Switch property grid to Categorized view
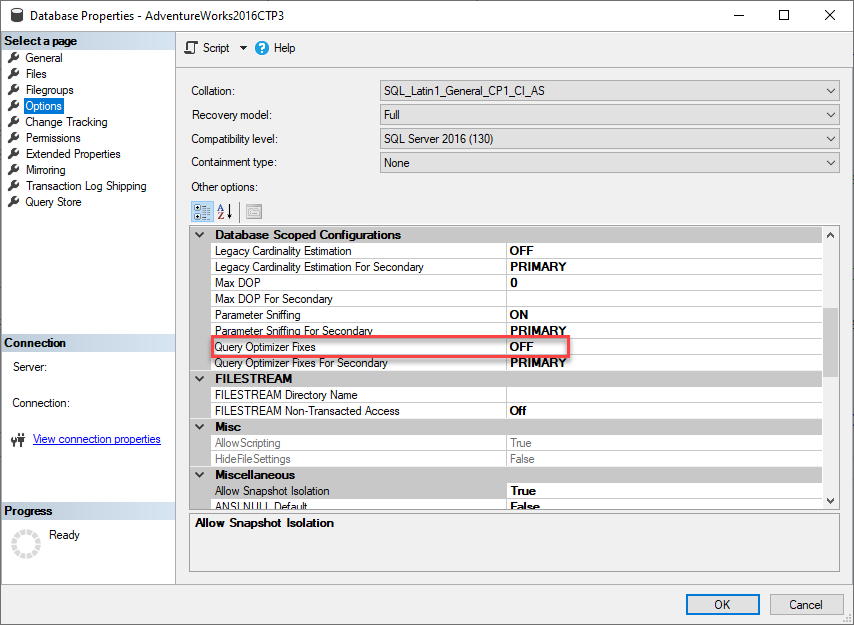The height and width of the screenshot is (625, 854). pyautogui.click(x=202, y=211)
